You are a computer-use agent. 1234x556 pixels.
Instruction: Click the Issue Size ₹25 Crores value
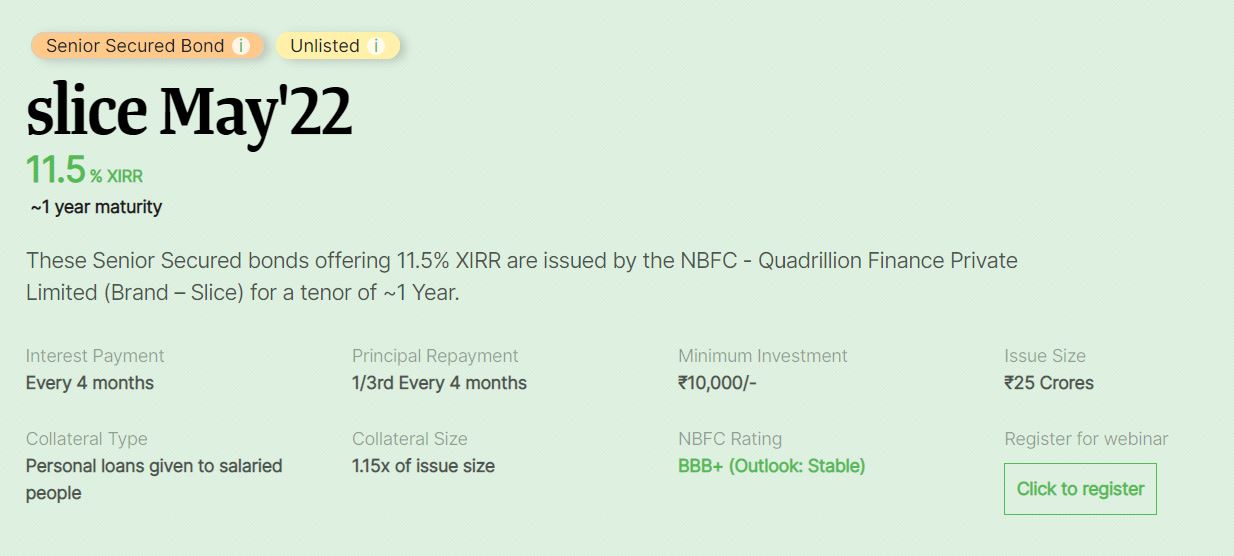point(1049,383)
